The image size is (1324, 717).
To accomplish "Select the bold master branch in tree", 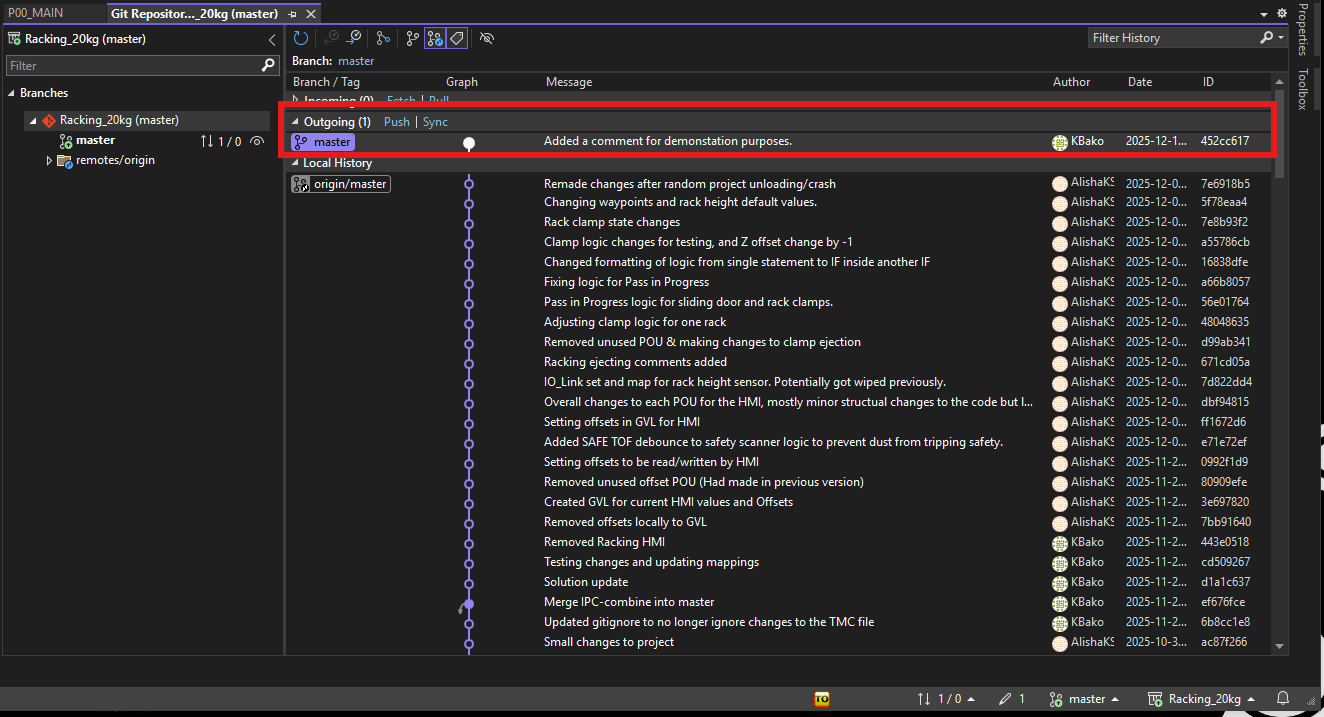I will [96, 141].
